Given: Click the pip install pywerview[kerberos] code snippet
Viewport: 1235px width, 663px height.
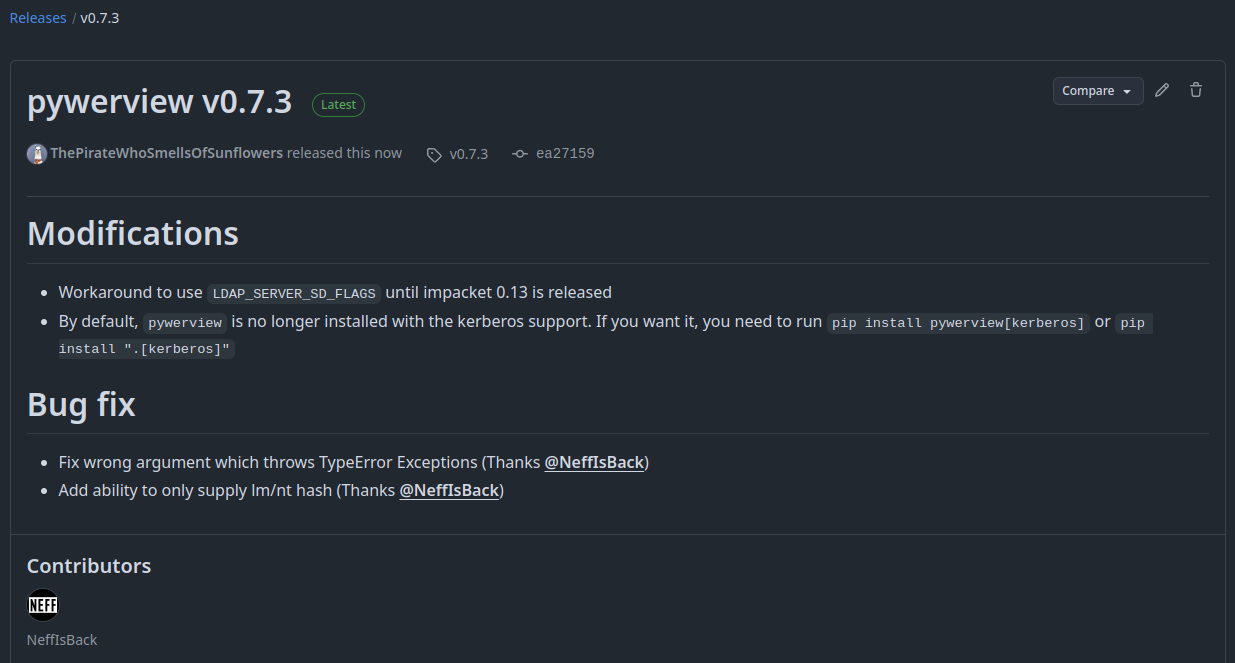Looking at the screenshot, I should [958, 323].
